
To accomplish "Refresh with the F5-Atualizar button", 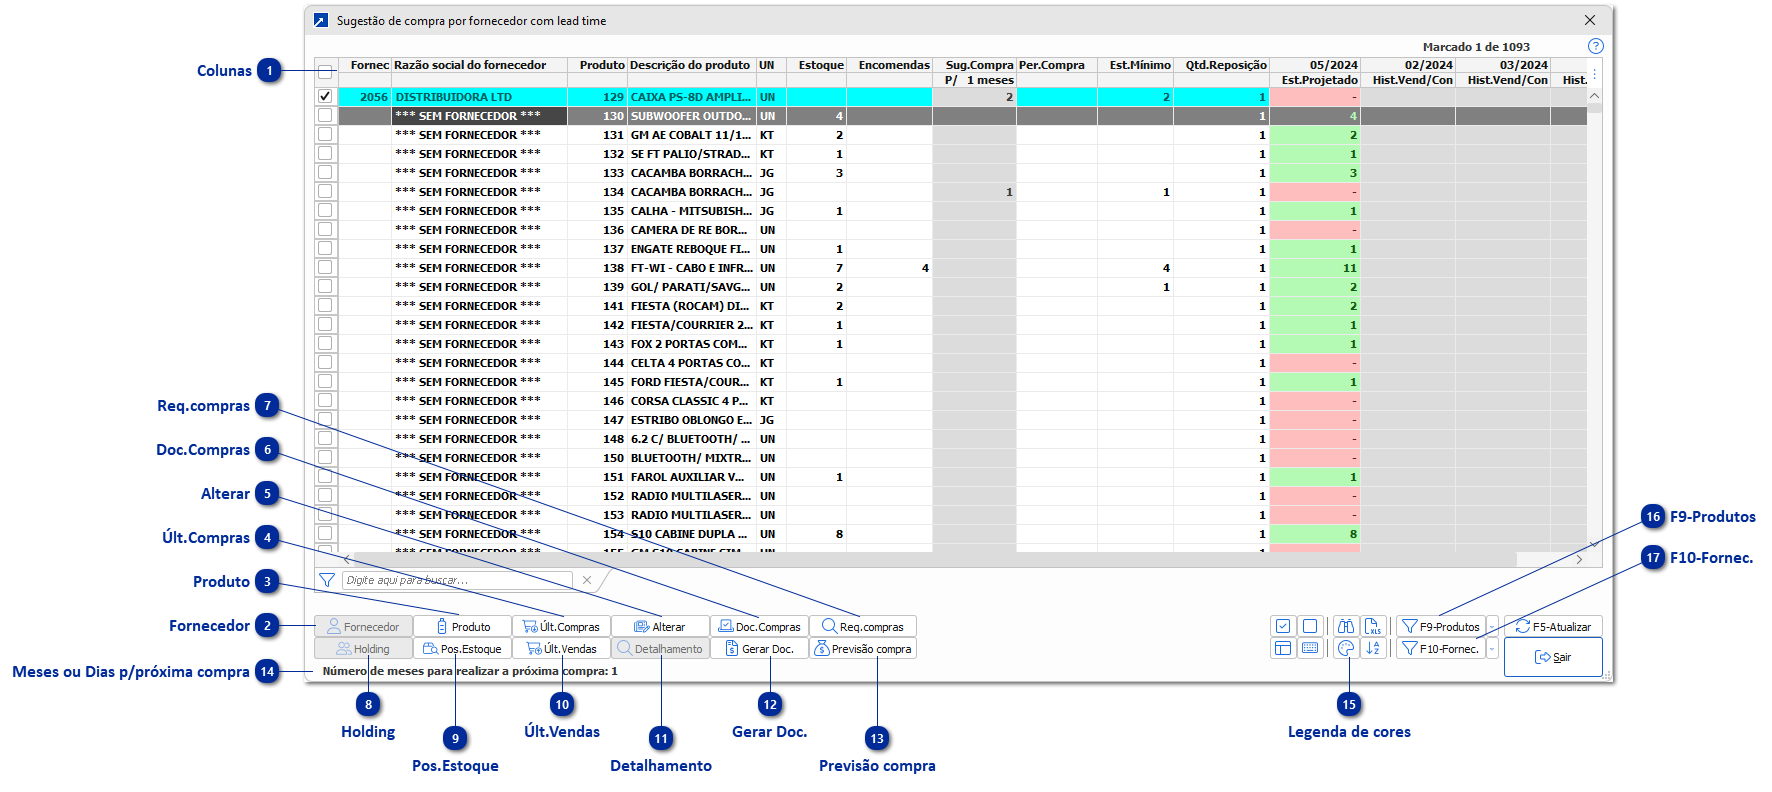I will point(1553,627).
